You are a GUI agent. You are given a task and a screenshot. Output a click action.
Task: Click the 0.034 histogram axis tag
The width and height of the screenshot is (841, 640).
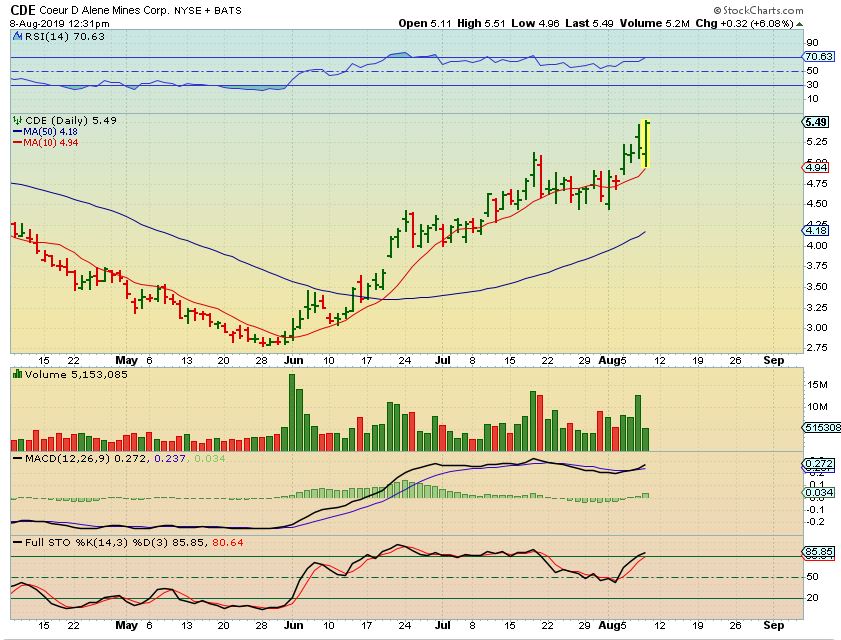click(x=818, y=492)
